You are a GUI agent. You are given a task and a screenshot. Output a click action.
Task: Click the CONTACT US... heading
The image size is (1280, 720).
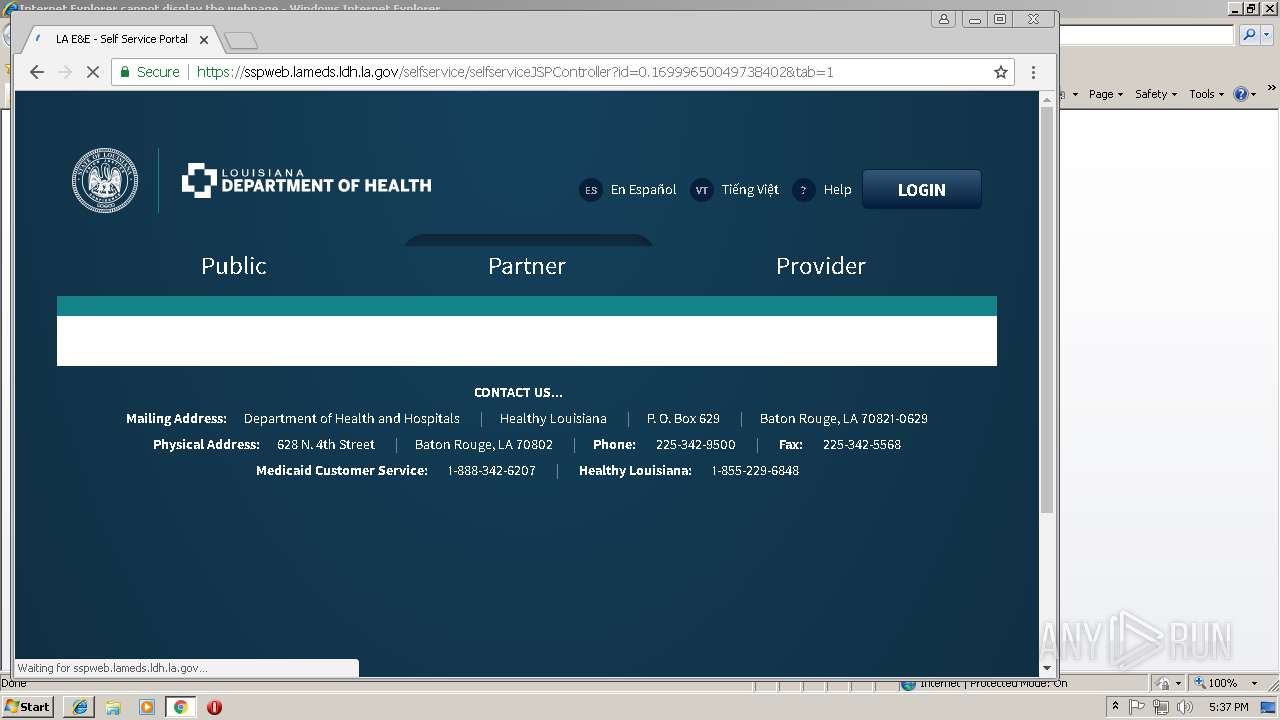point(518,393)
